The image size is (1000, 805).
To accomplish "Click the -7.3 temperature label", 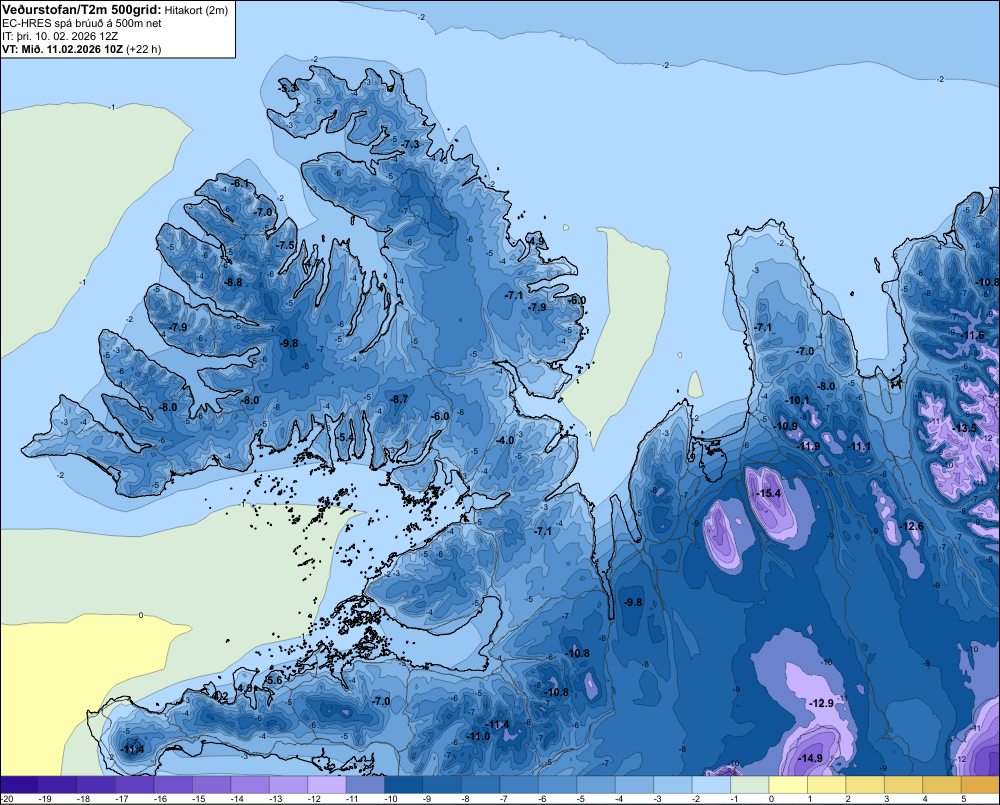I will [410, 145].
